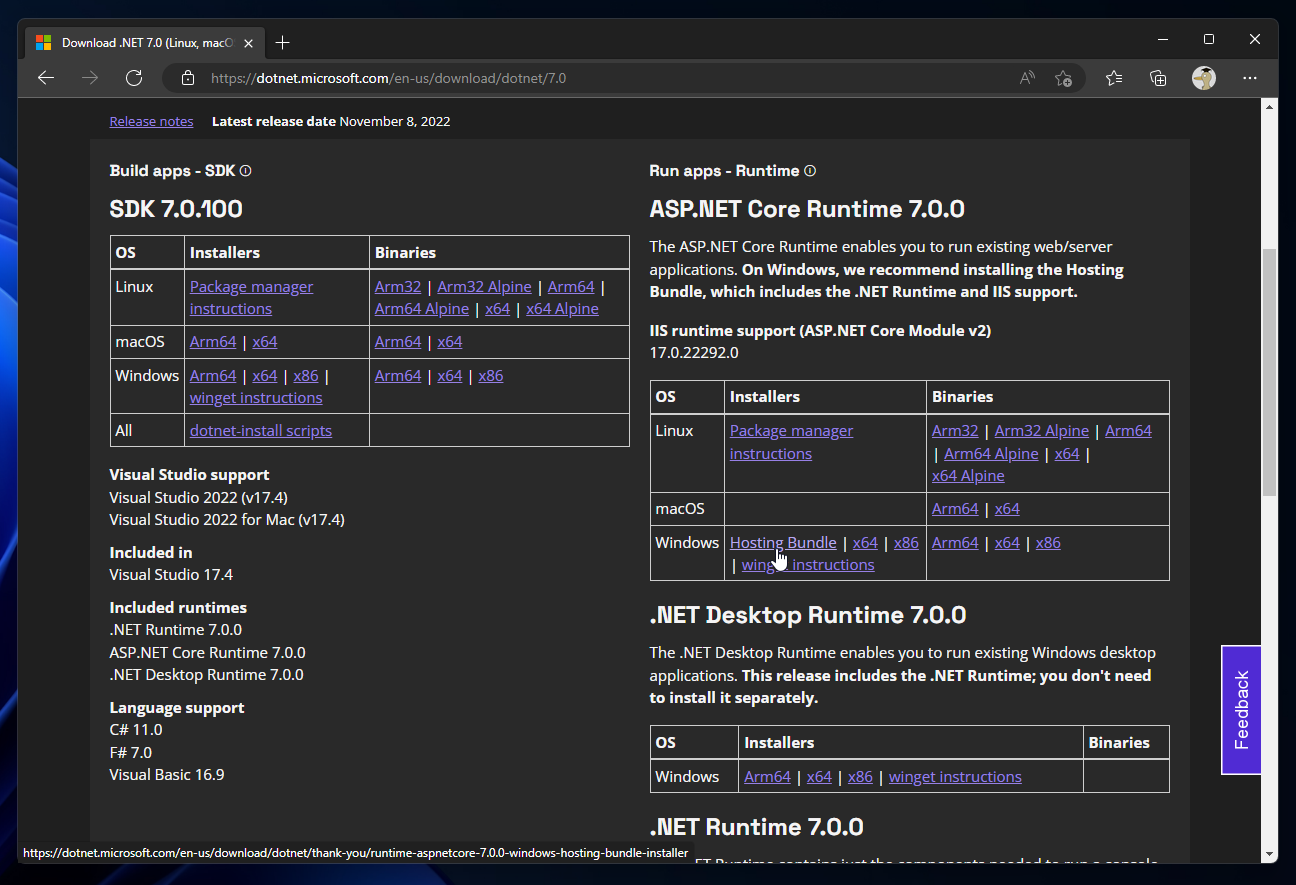Open the Favorites list icon
The width and height of the screenshot is (1296, 885).
pos(1114,78)
